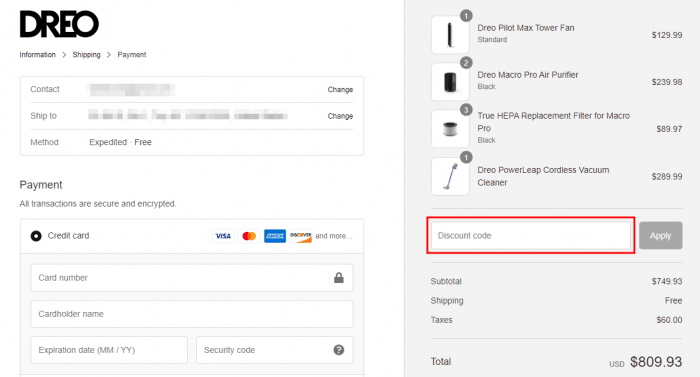Click the Security code help question icon

coord(339,350)
